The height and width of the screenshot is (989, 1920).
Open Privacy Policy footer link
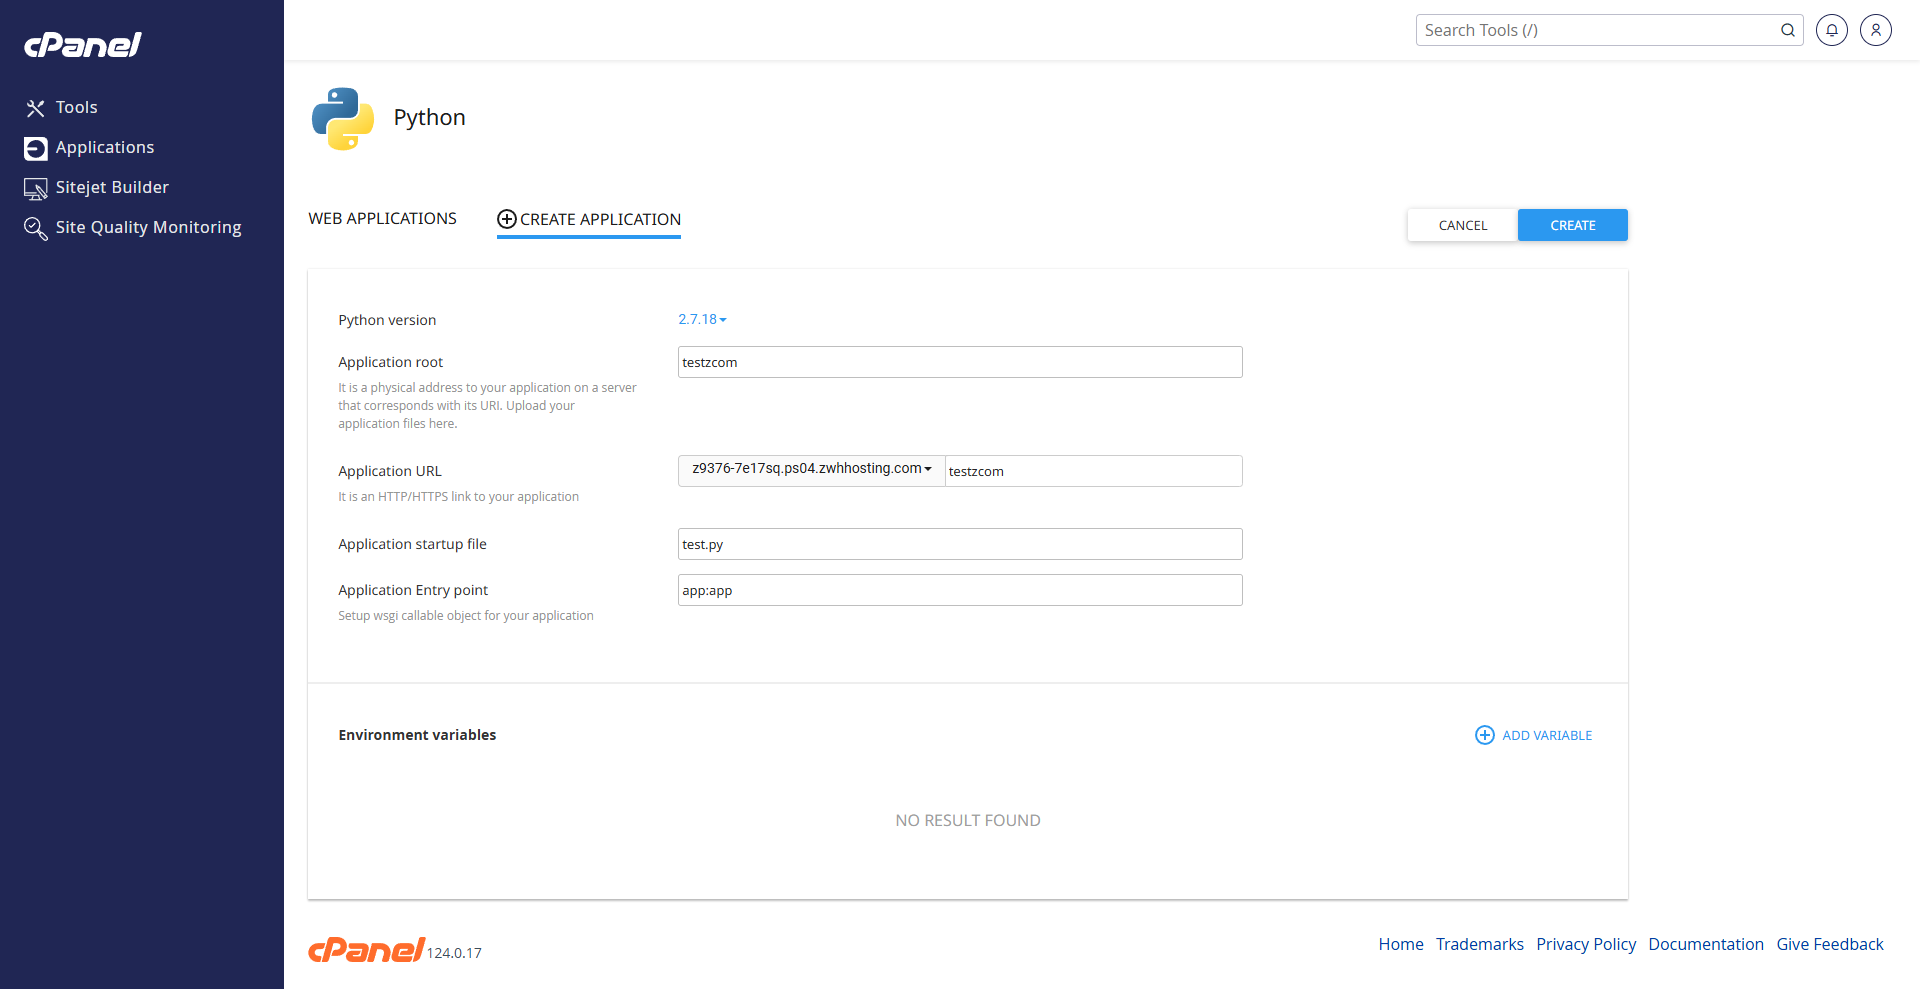[x=1586, y=944]
